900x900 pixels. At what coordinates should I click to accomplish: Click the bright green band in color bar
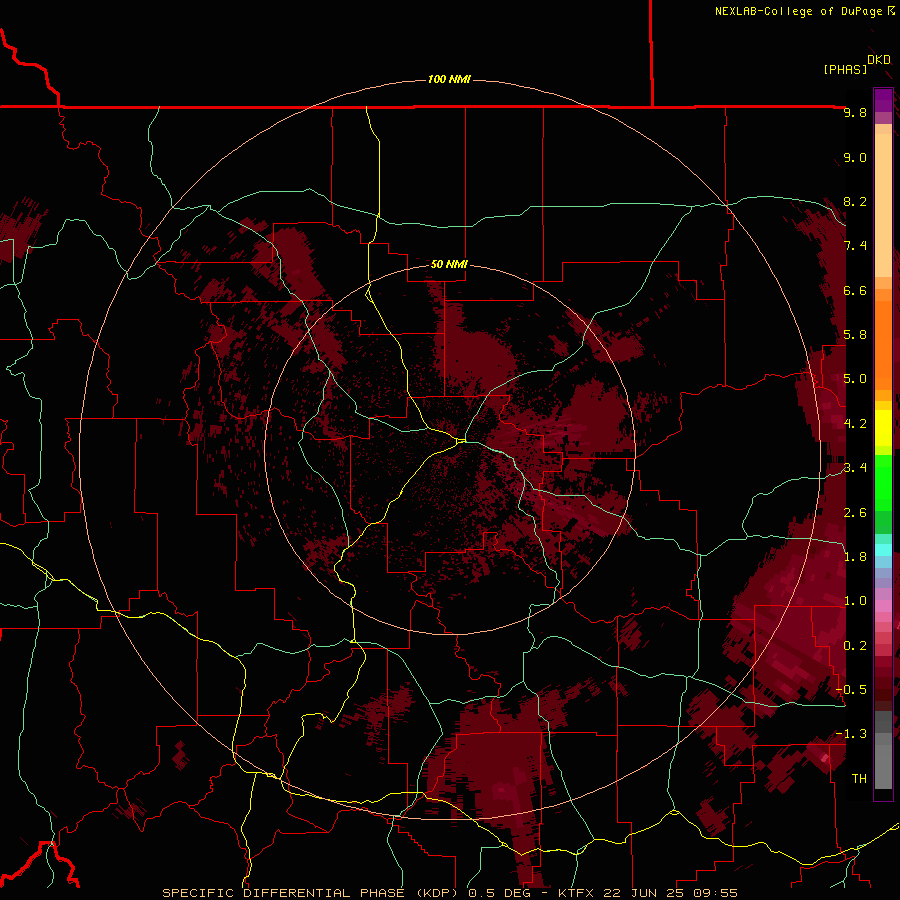(883, 483)
